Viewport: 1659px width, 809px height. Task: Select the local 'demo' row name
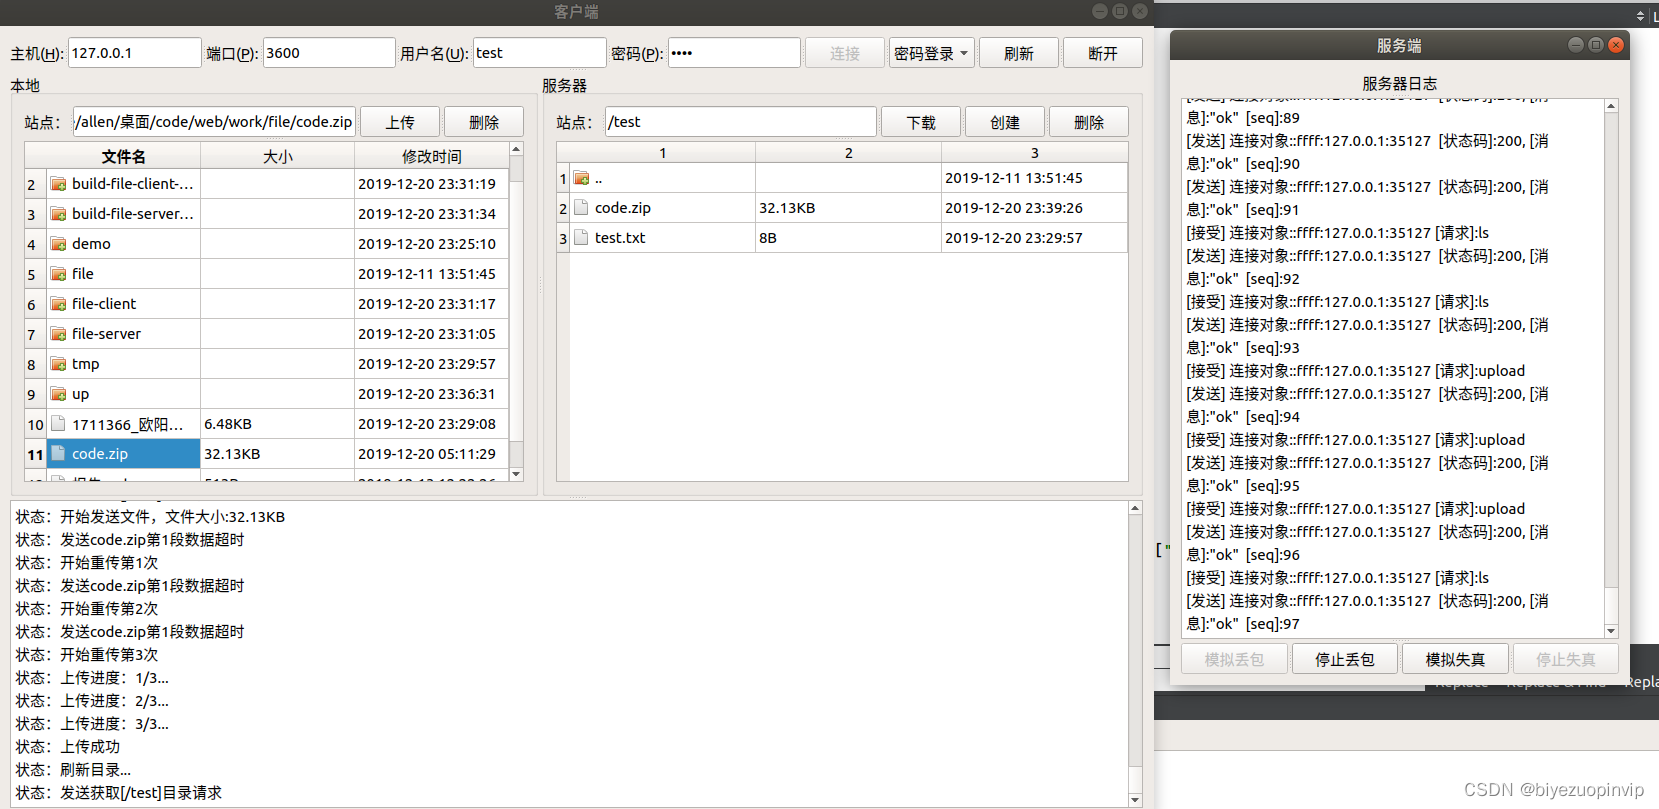tap(91, 244)
